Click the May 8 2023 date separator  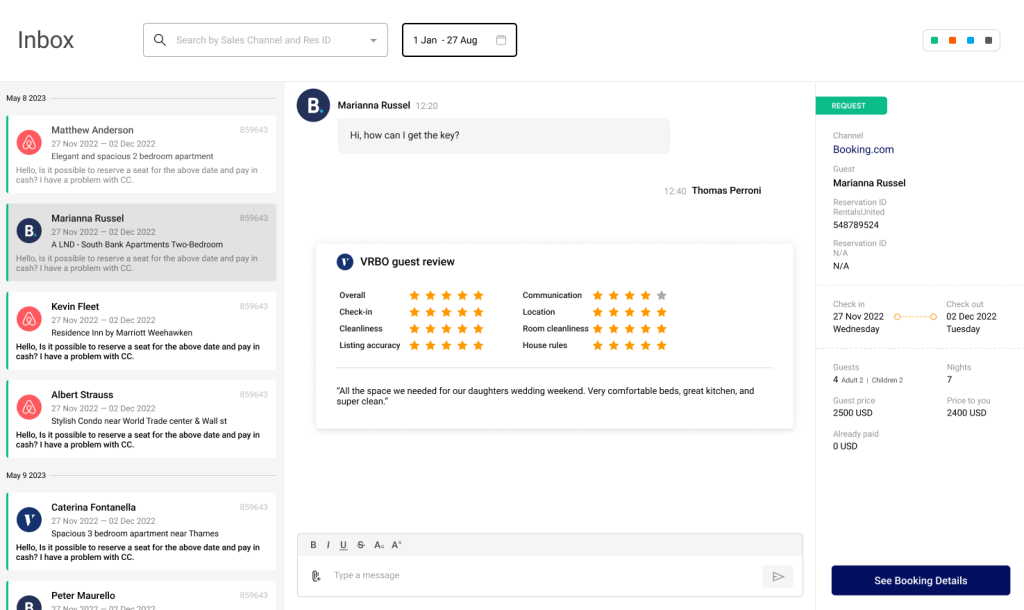26,98
